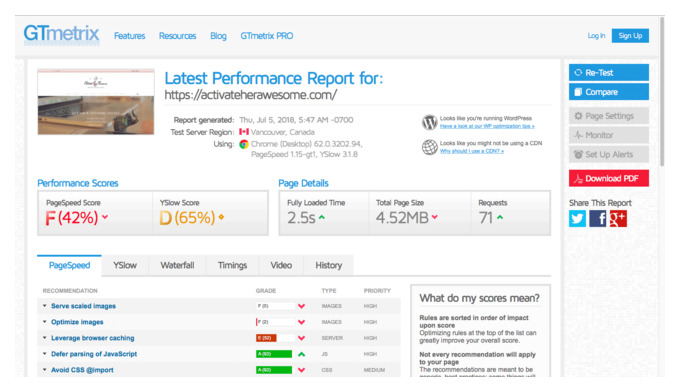
Task: Open Why should I use a CDN link
Action: tap(472, 151)
